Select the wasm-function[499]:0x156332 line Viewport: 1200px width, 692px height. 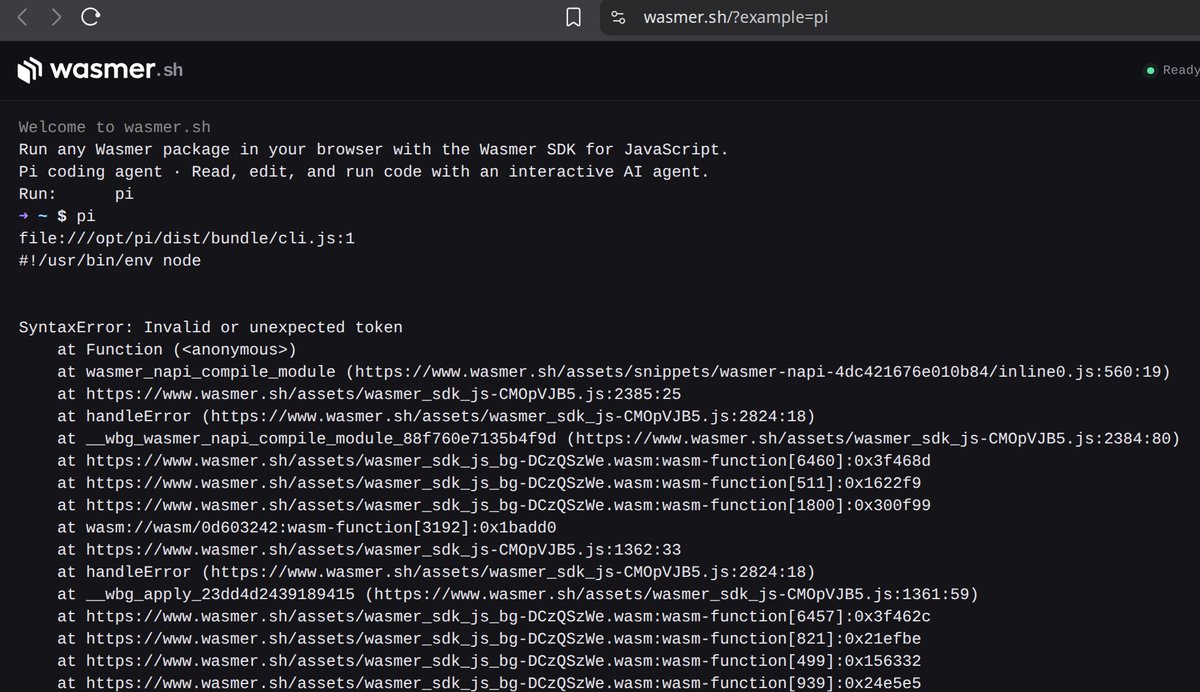pyautogui.click(x=489, y=660)
